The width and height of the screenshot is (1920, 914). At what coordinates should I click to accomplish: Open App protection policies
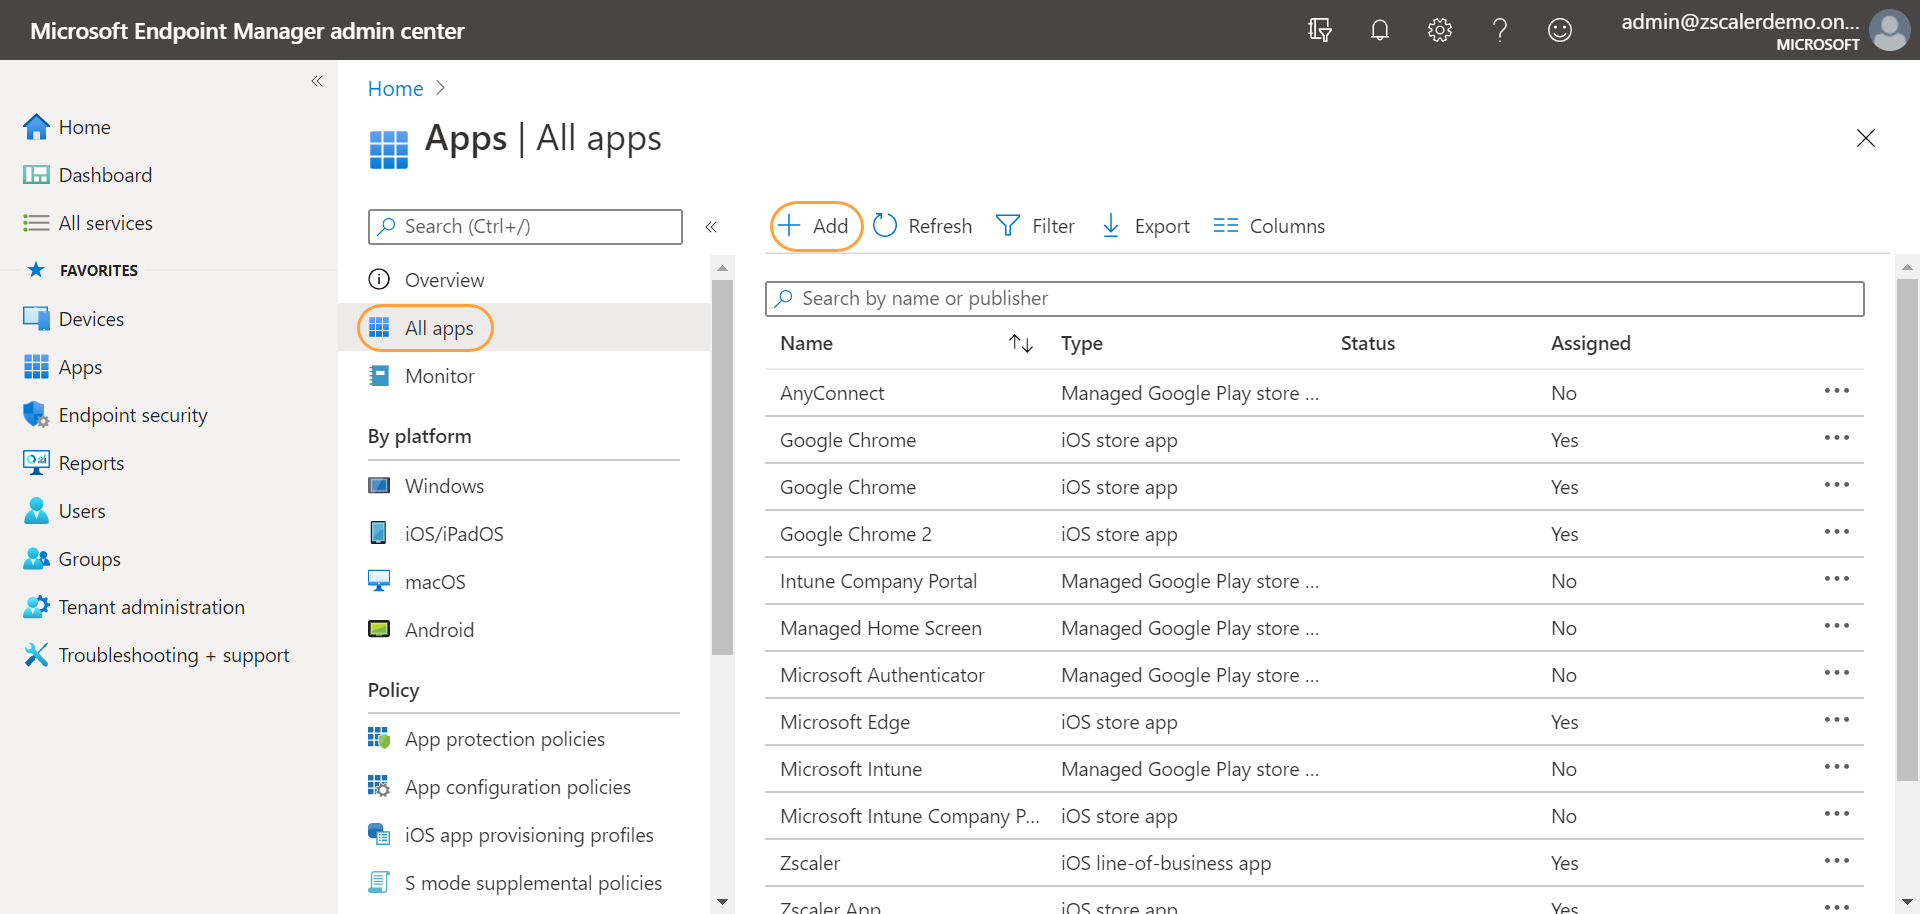[x=504, y=738]
